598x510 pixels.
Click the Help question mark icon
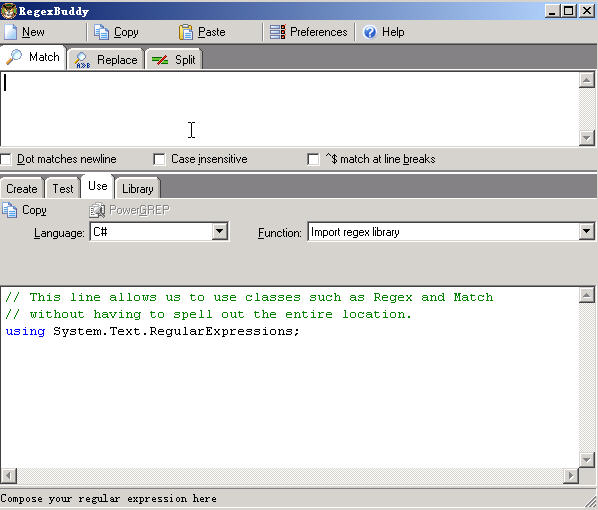pyautogui.click(x=370, y=32)
